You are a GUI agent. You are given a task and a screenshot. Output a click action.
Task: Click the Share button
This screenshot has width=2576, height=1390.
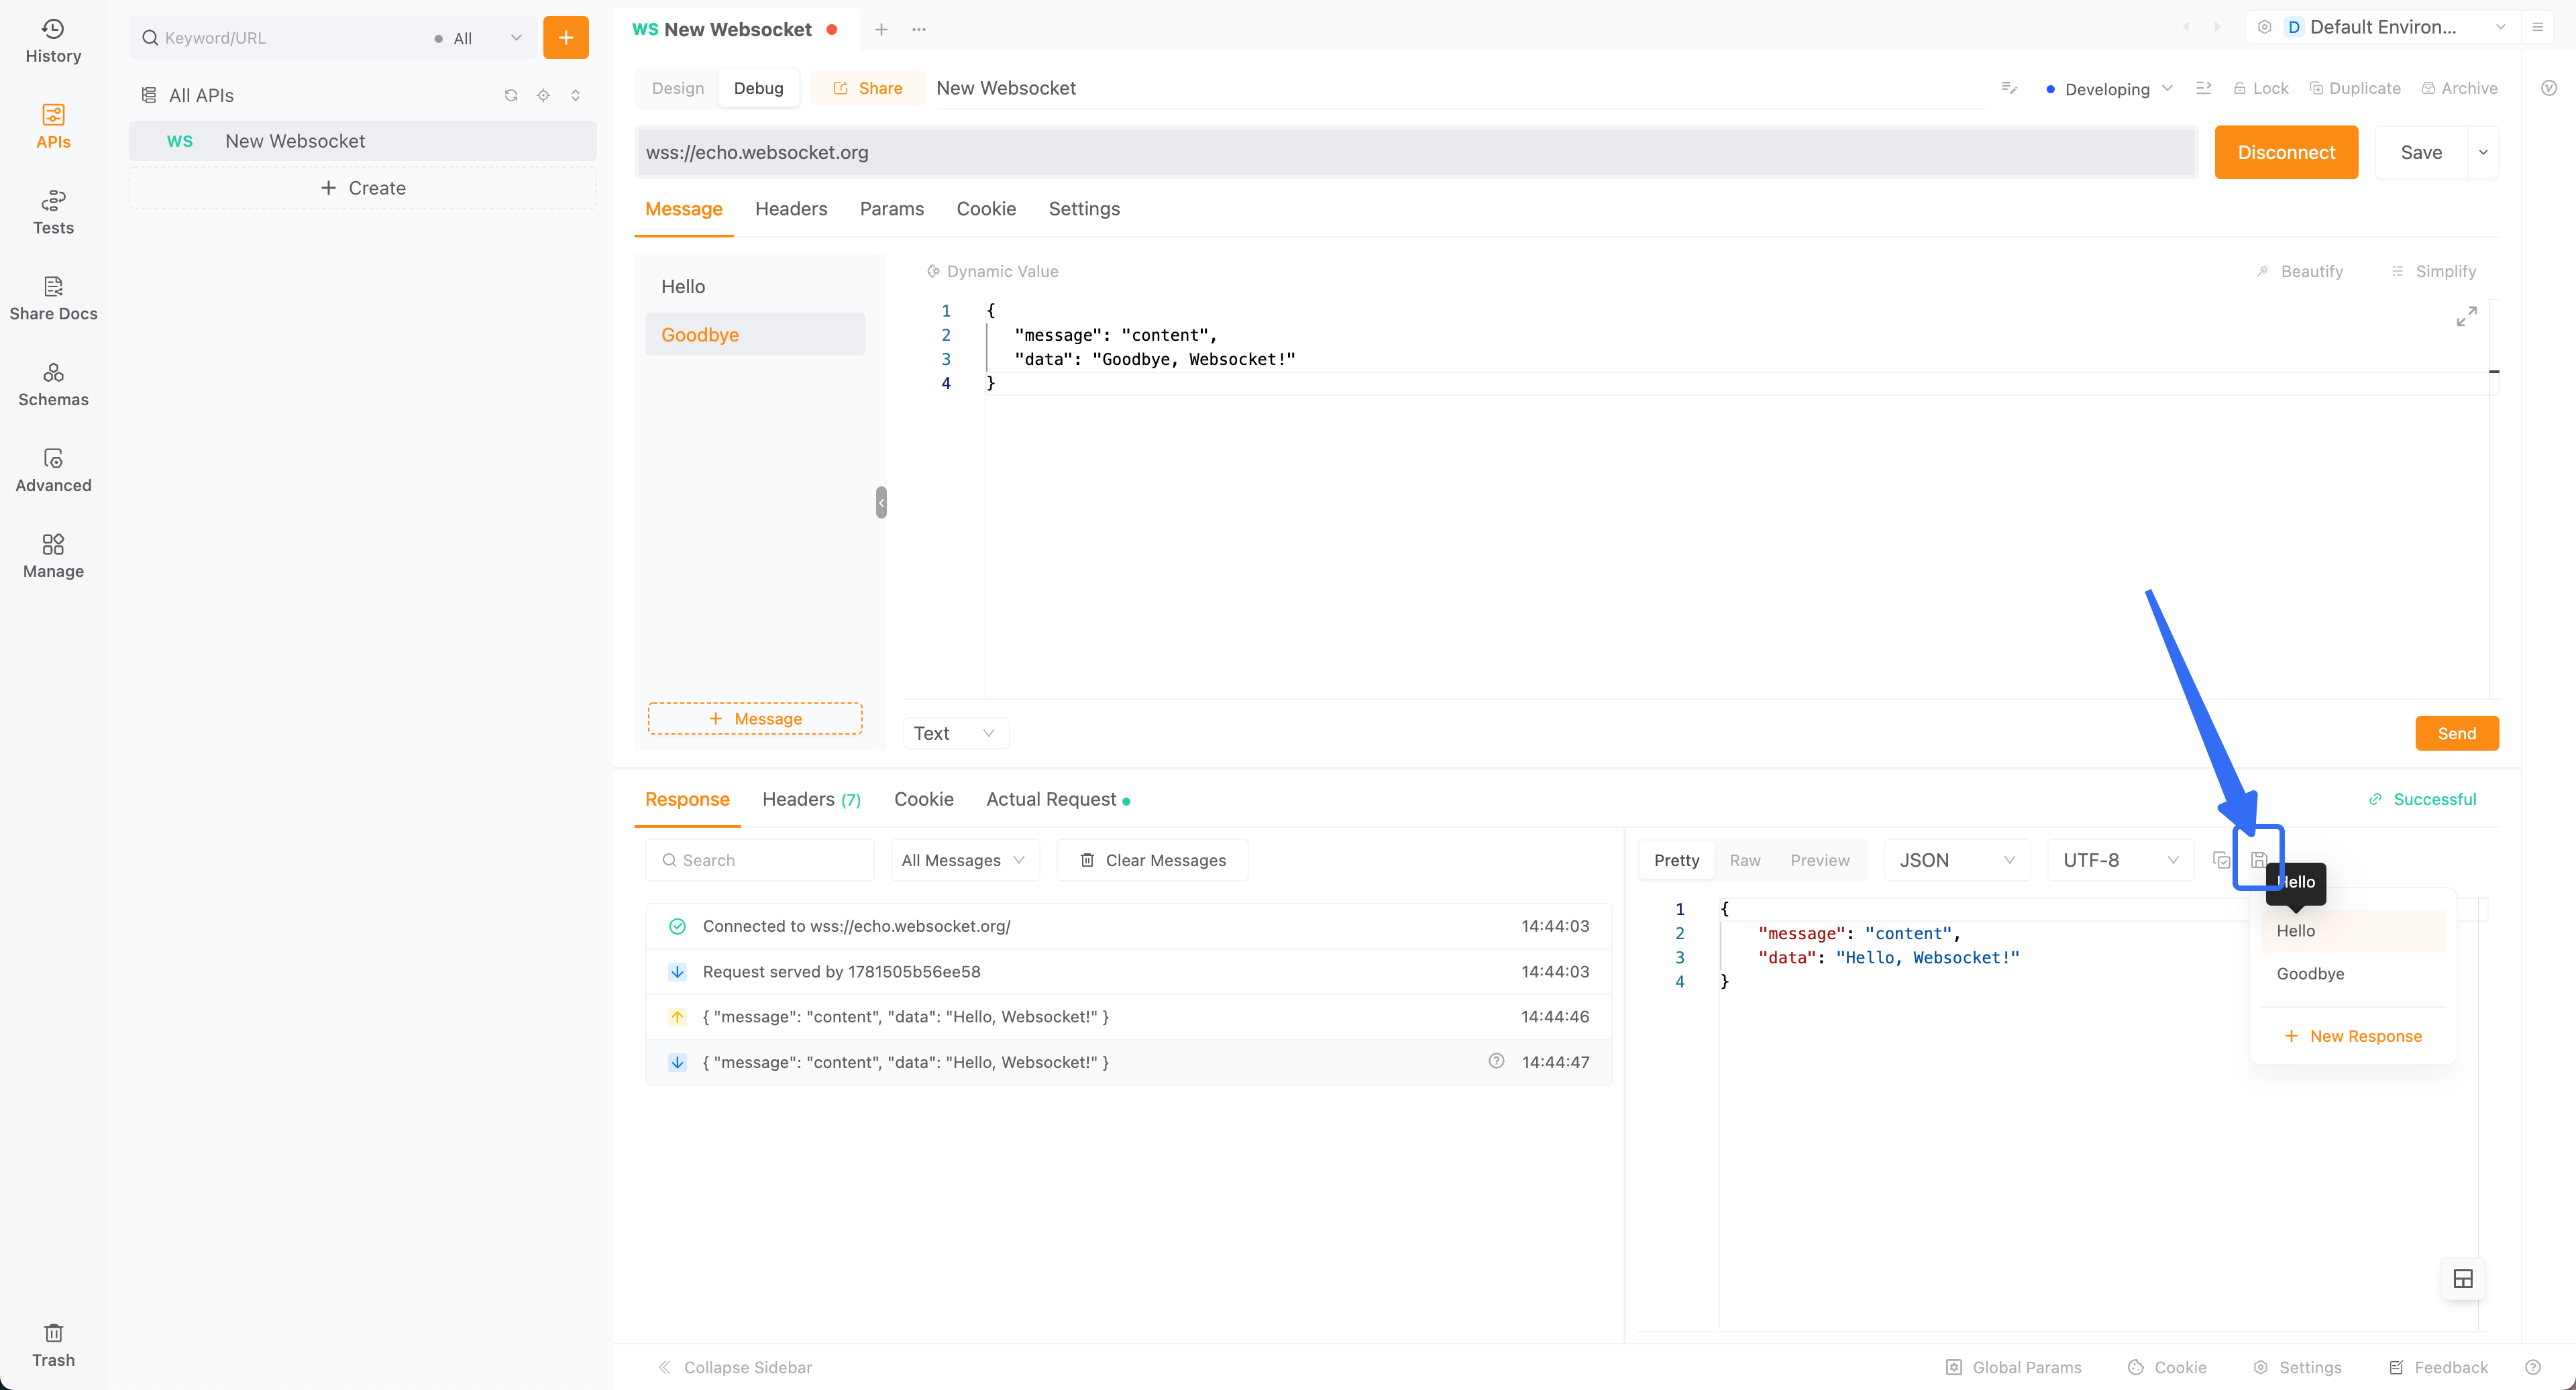tap(867, 88)
